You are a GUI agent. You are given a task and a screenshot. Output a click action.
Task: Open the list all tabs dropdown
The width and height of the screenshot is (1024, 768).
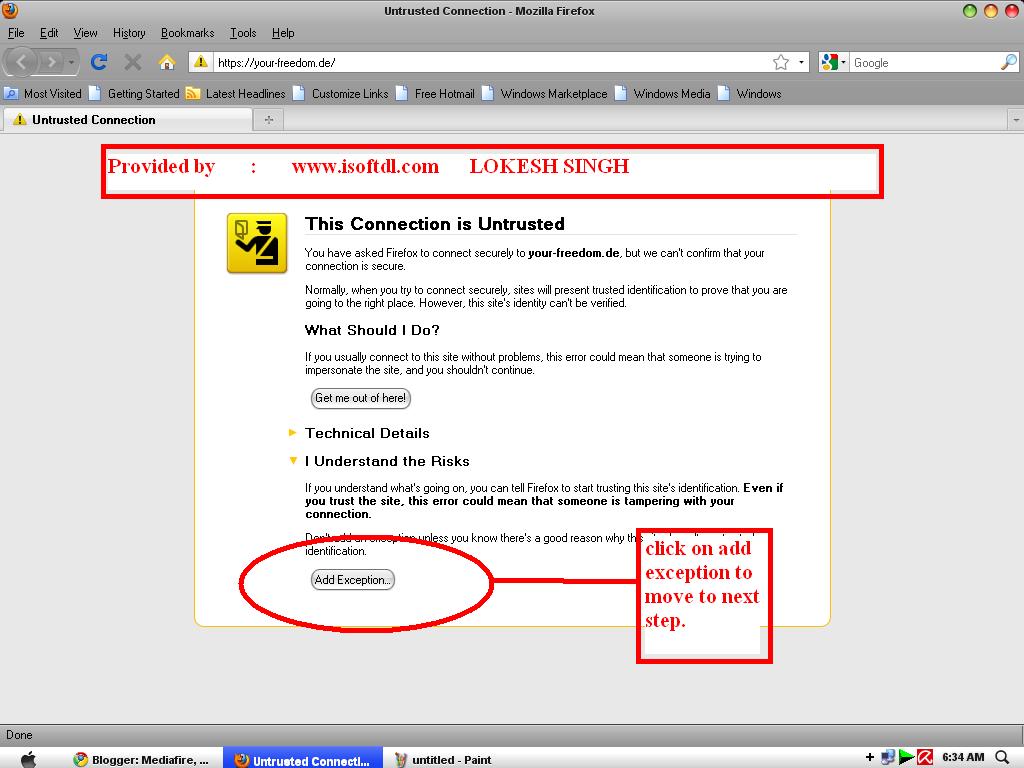[1016, 120]
